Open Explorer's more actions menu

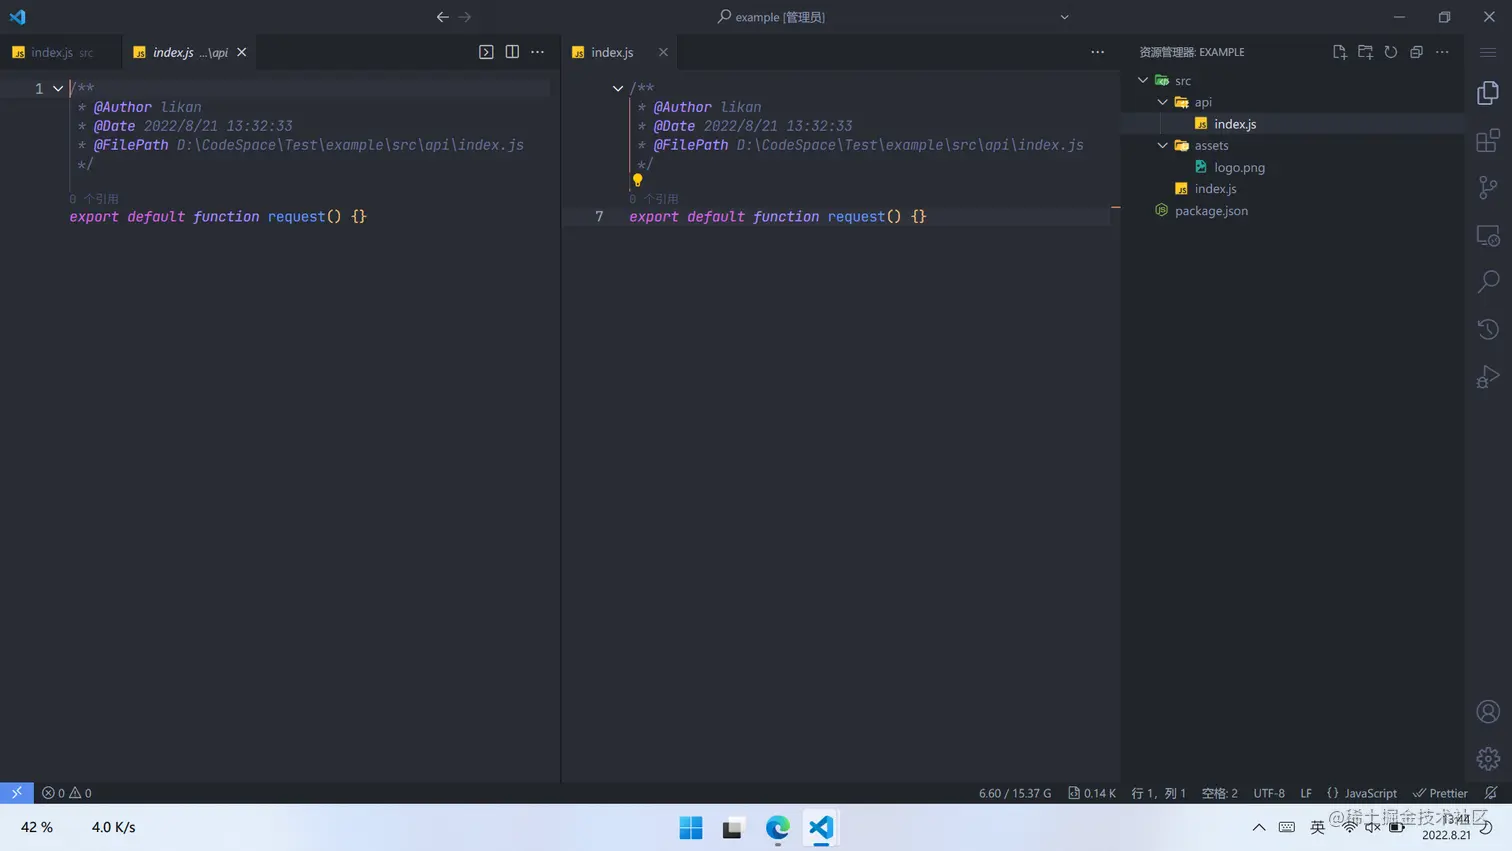pyautogui.click(x=1442, y=52)
